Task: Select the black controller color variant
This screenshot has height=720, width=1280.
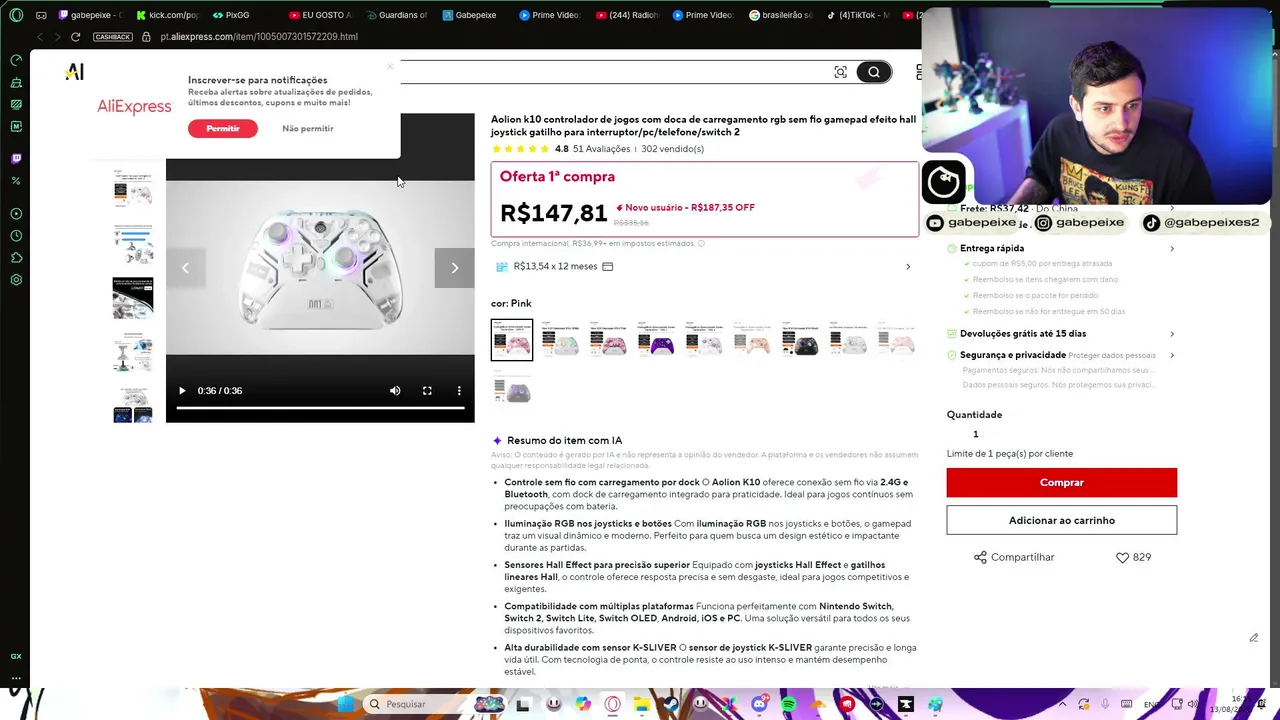Action: point(800,340)
